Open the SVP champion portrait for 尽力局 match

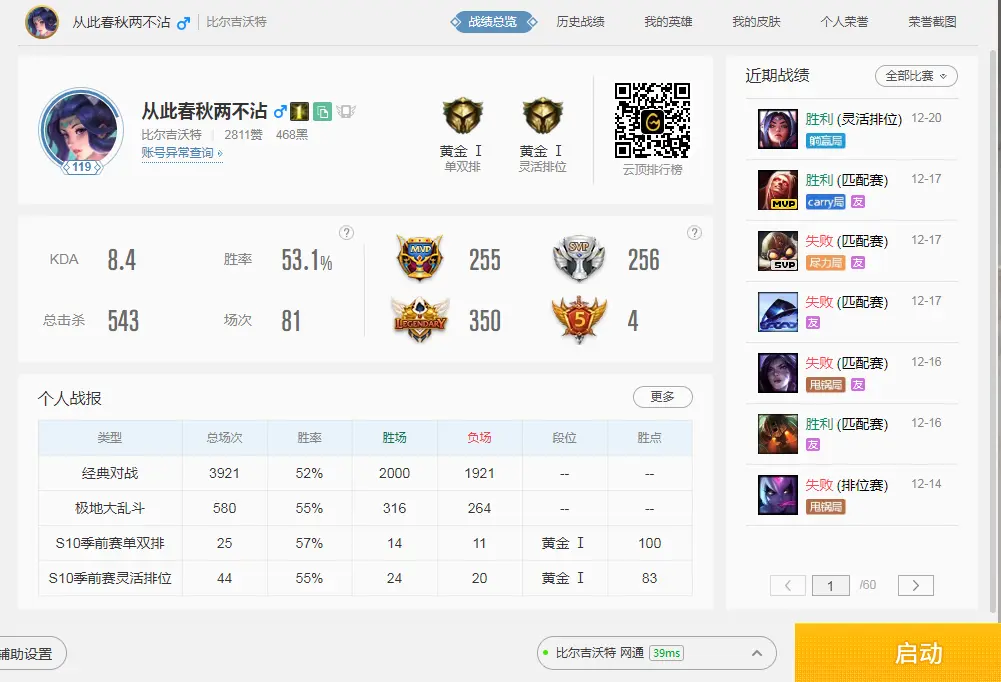[778, 251]
